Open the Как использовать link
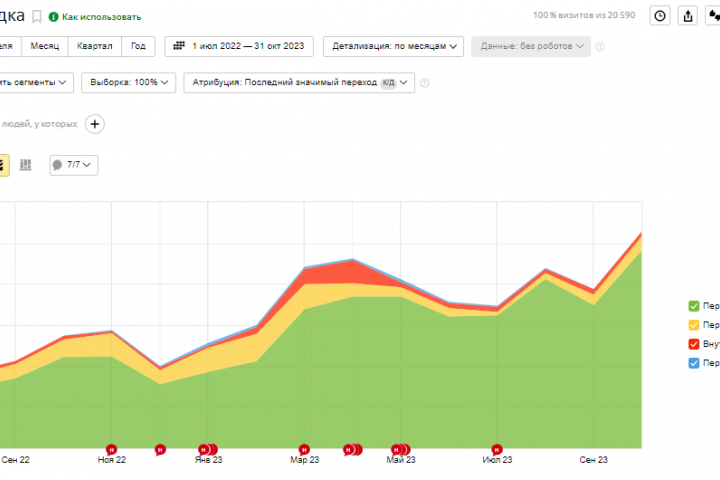Image resolution: width=720 pixels, height=480 pixels. pos(101,17)
